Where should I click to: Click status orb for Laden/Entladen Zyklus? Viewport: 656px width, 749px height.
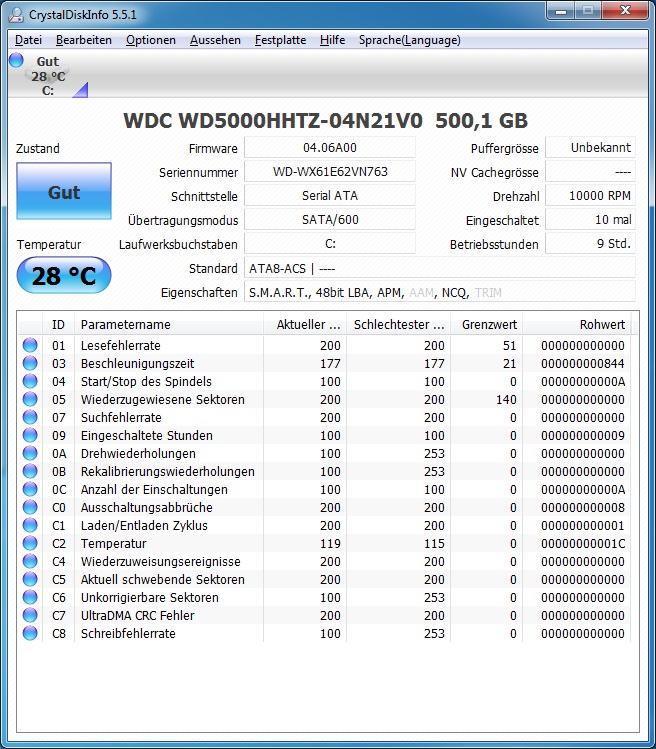click(30, 525)
